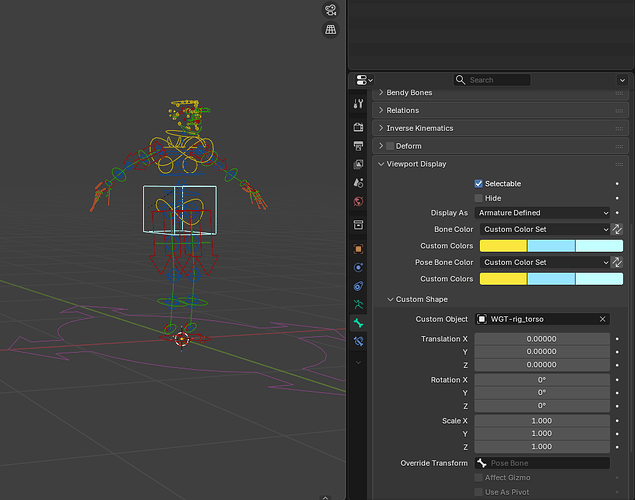This screenshot has height=500, width=635.
Task: Open the Bone properties tab
Action: coord(358,323)
